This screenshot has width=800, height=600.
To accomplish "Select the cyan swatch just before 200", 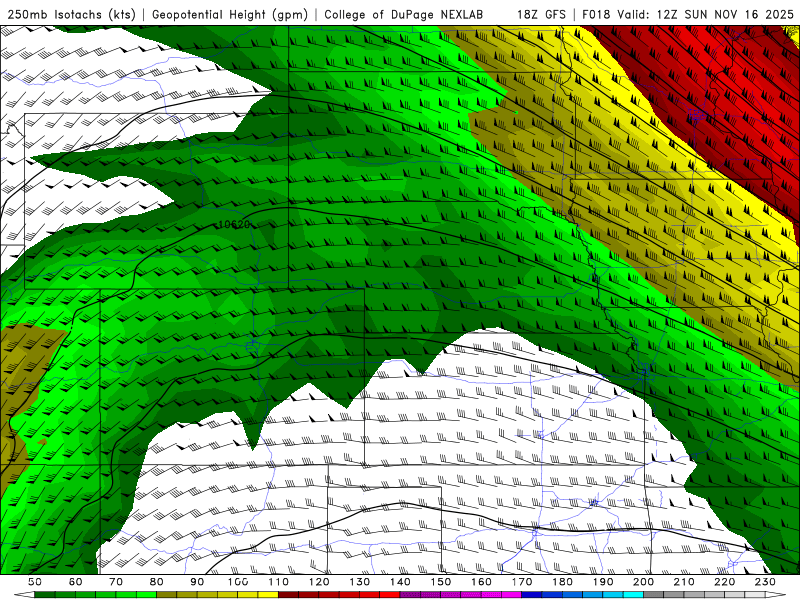I will pyautogui.click(x=633, y=595).
